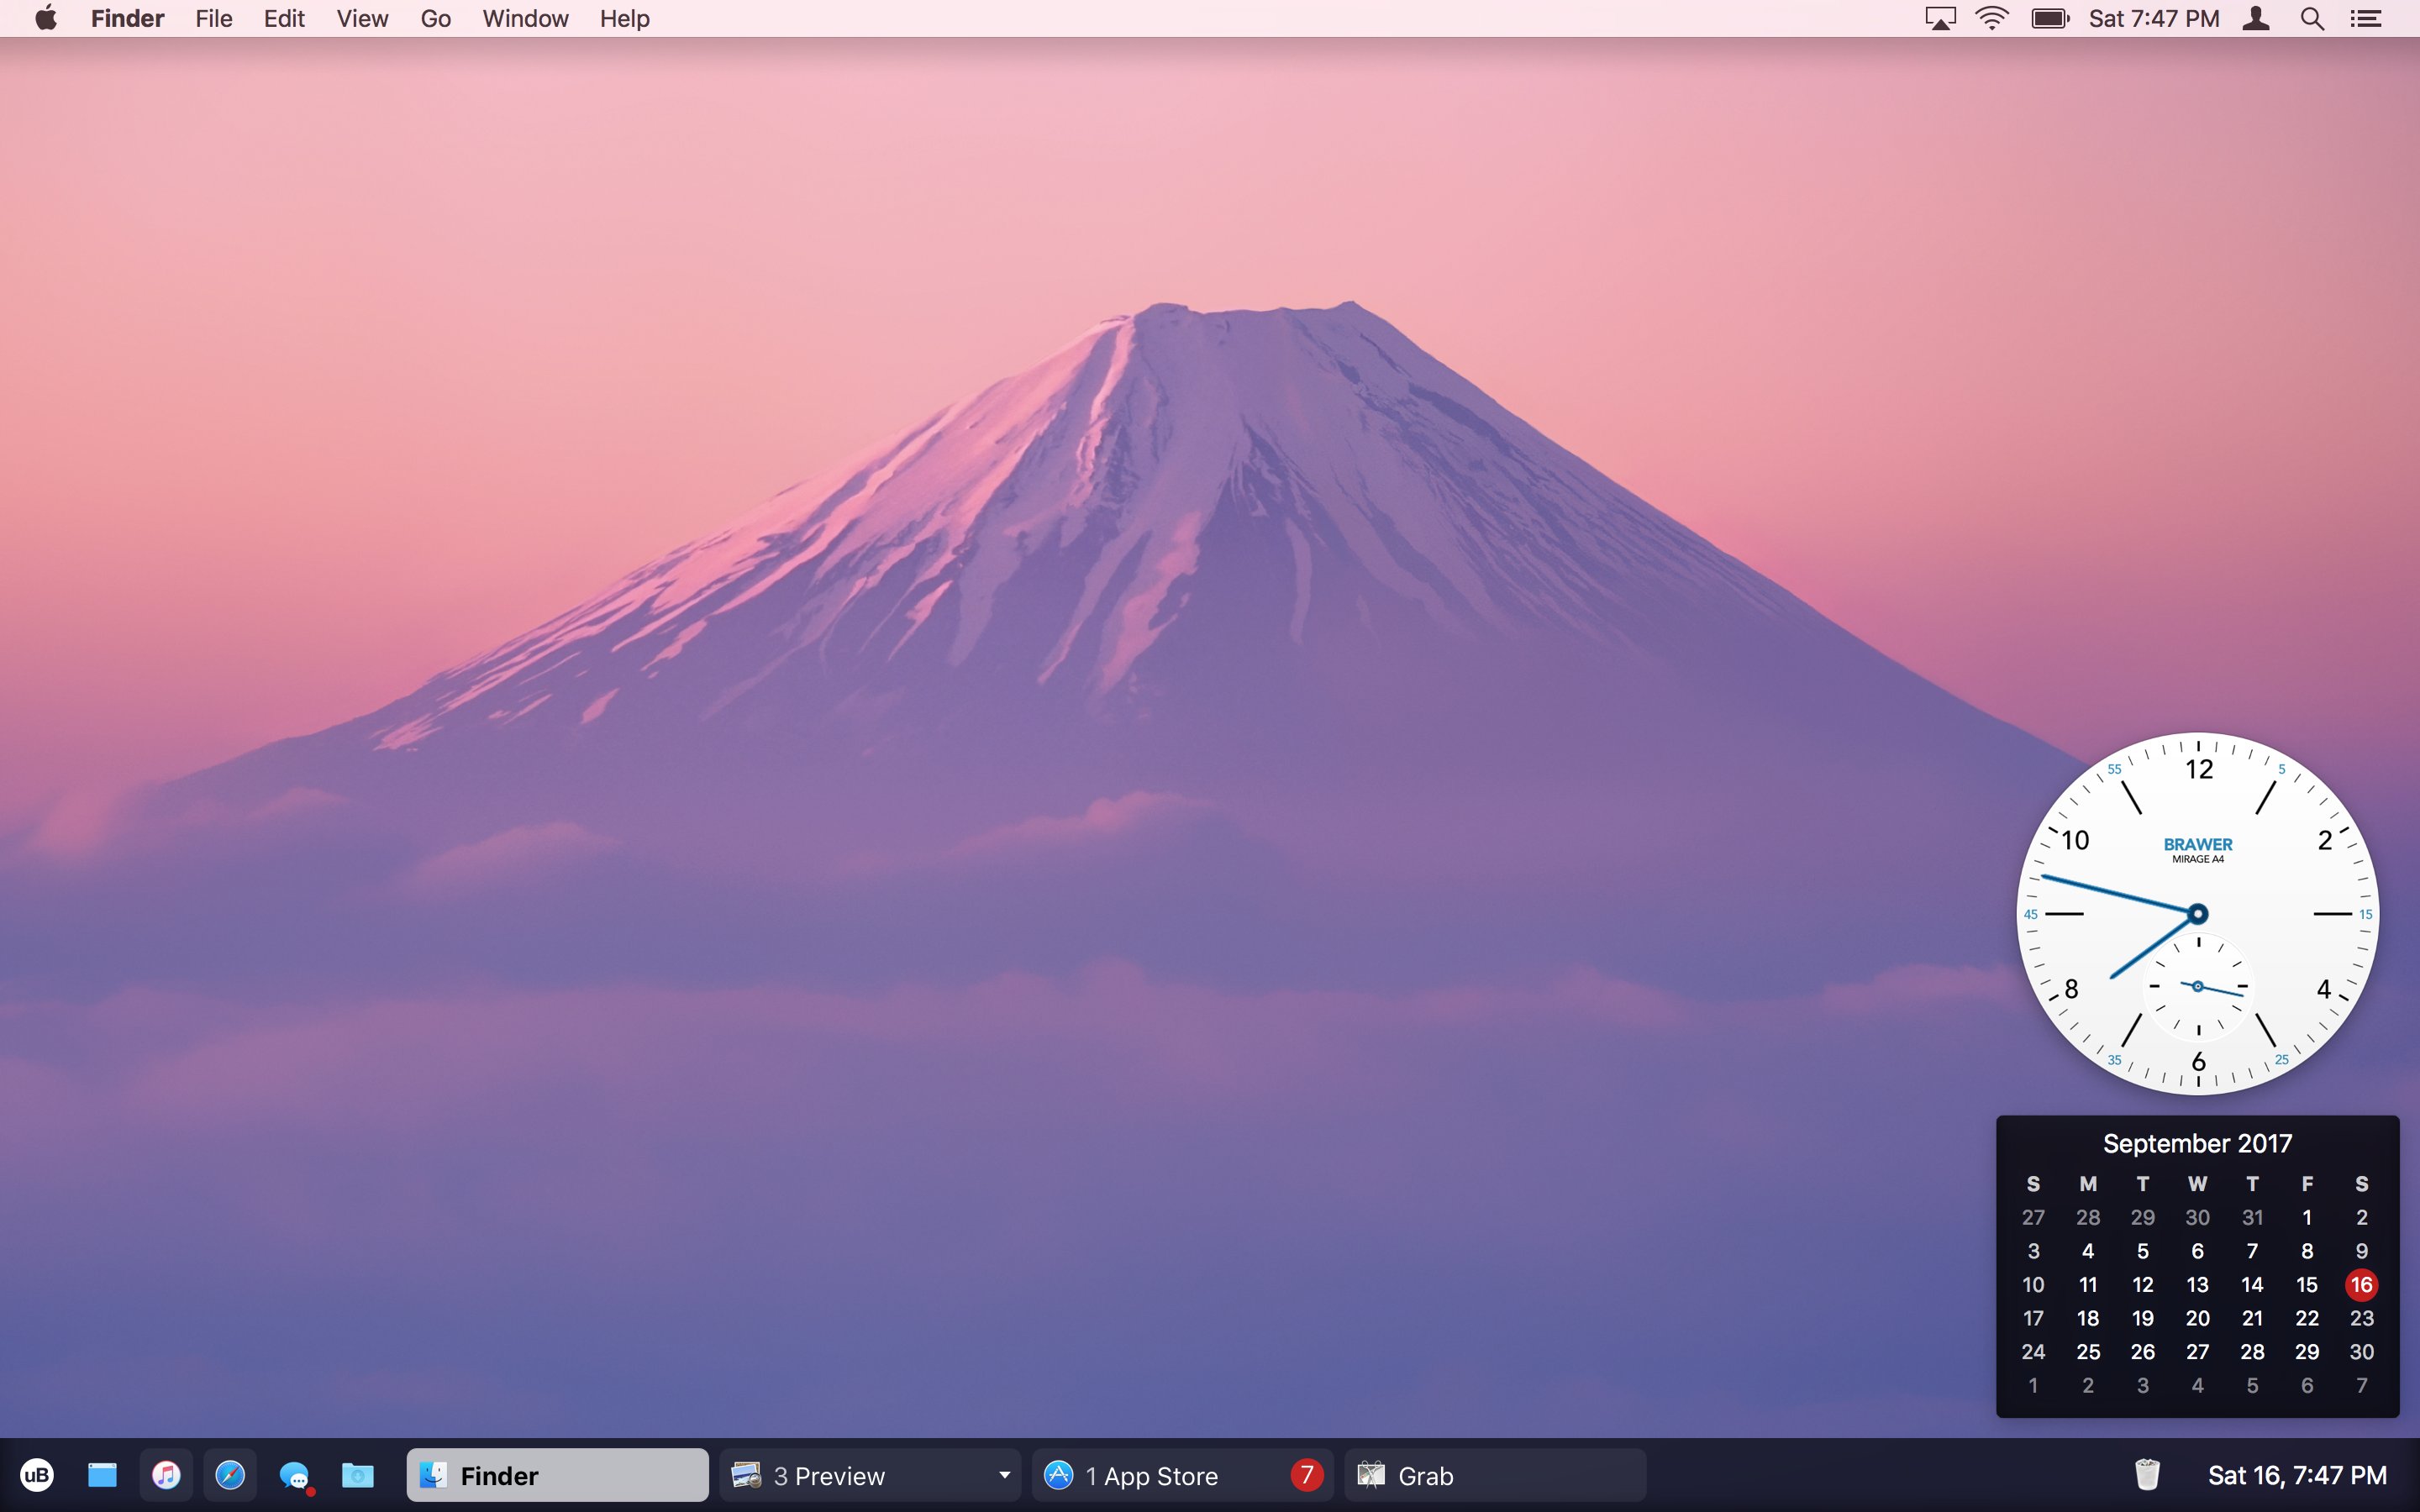Open the AirPlay display menu

click(x=1940, y=19)
